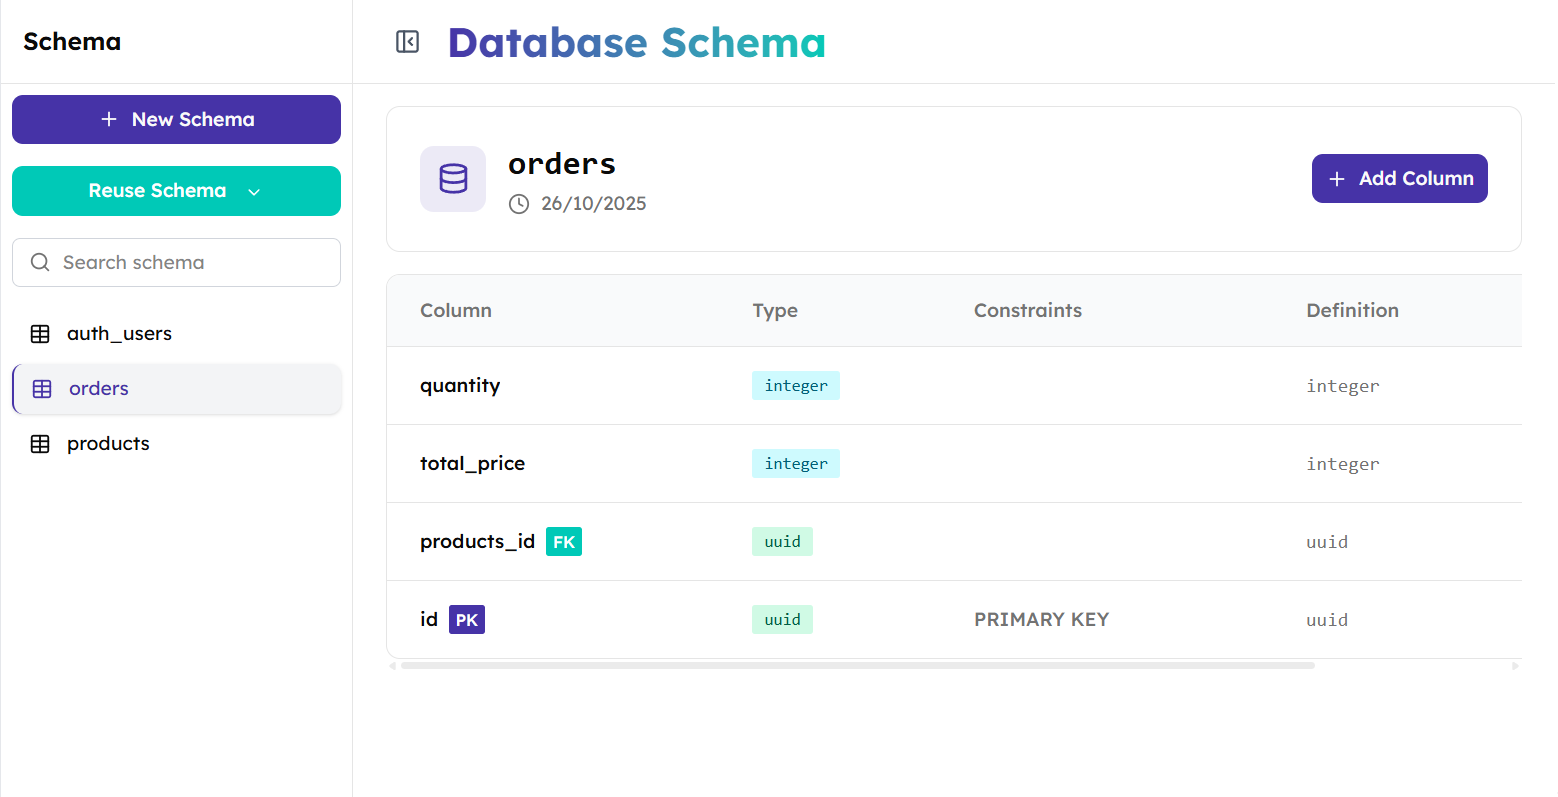
Task: Click the Constraints column header
Action: [x=1028, y=310]
